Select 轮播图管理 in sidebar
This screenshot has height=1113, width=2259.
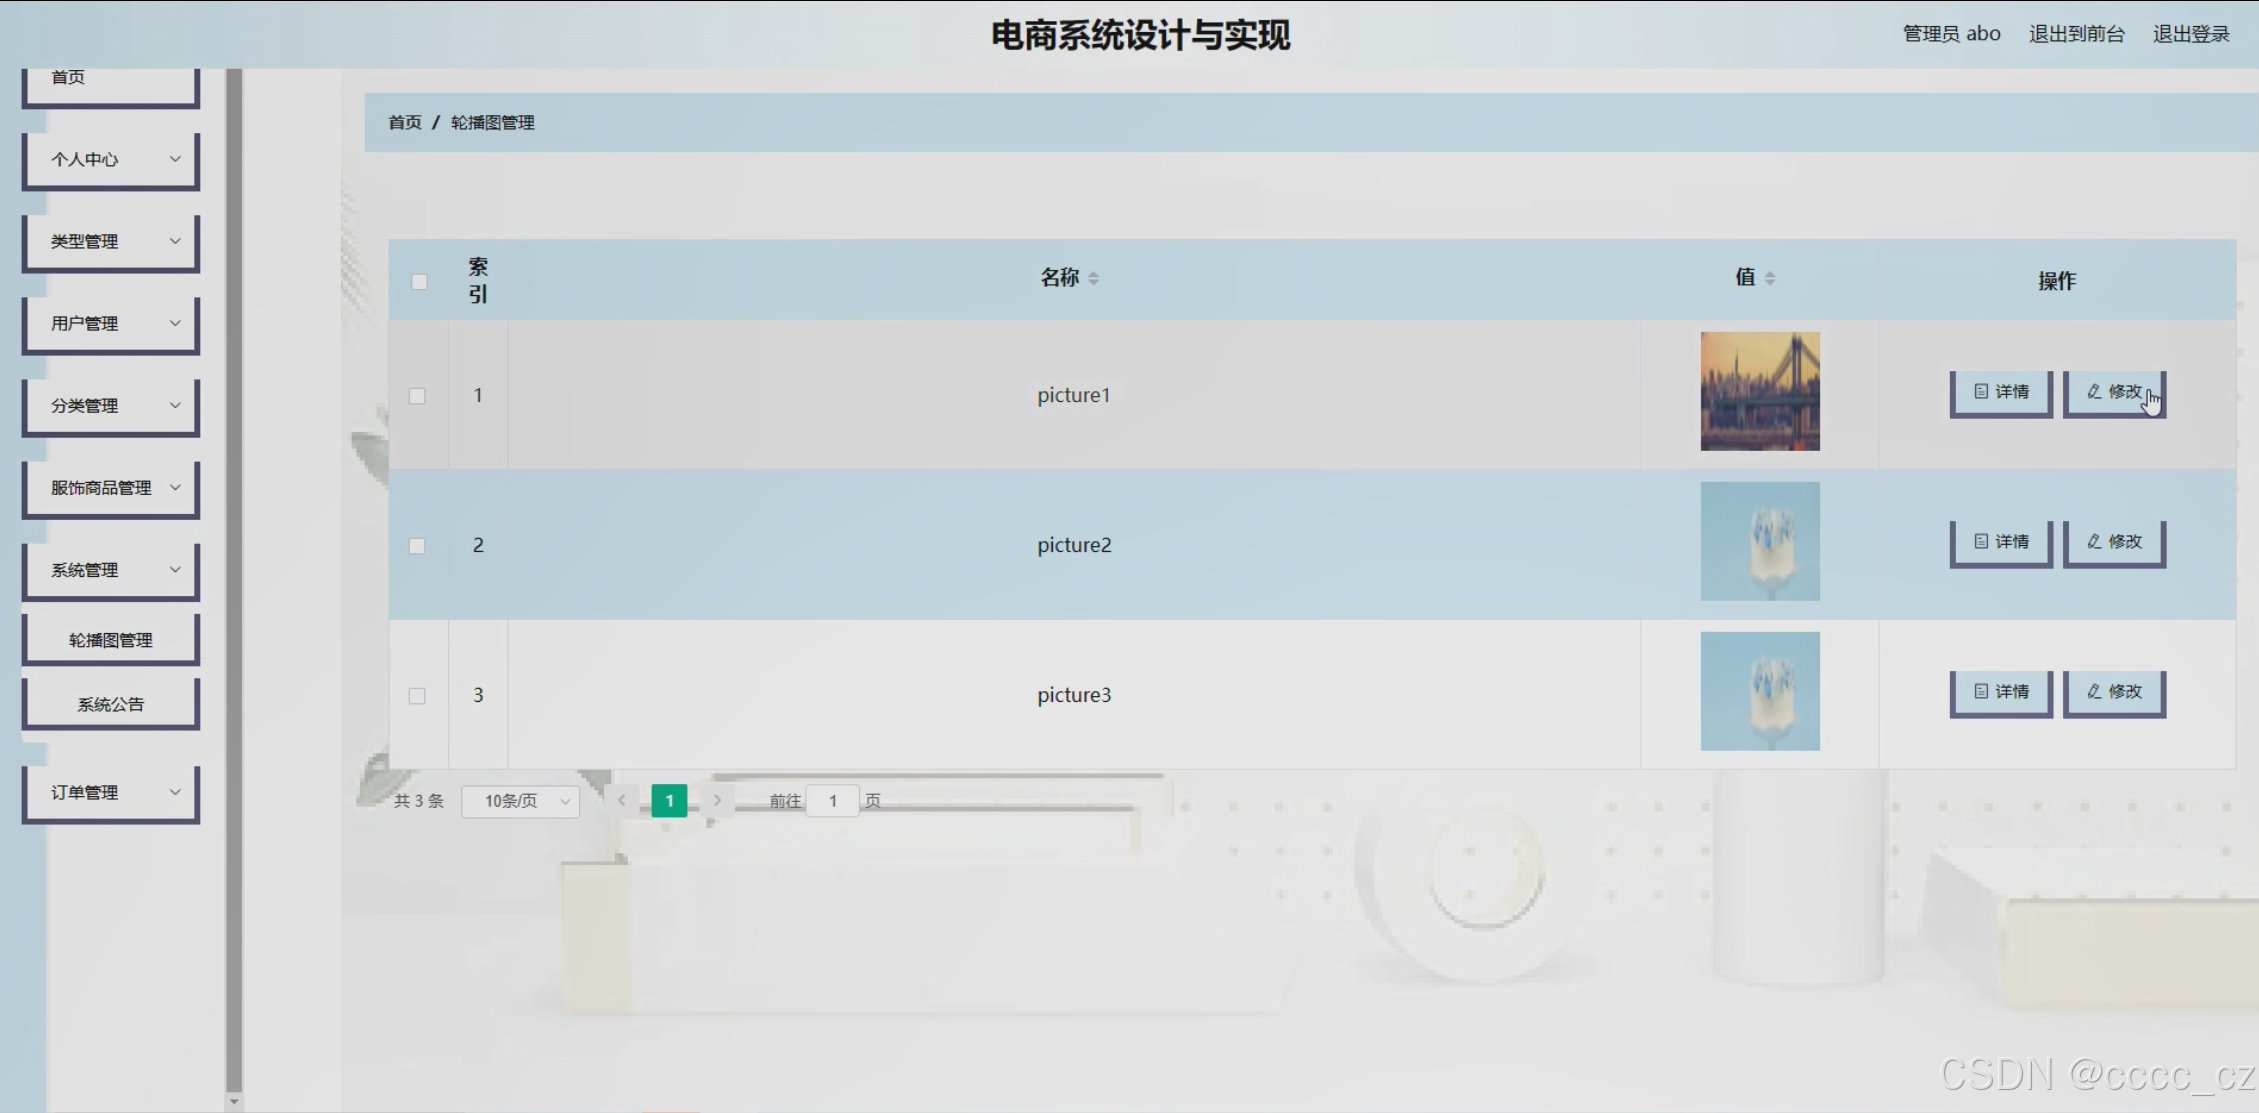coord(111,640)
